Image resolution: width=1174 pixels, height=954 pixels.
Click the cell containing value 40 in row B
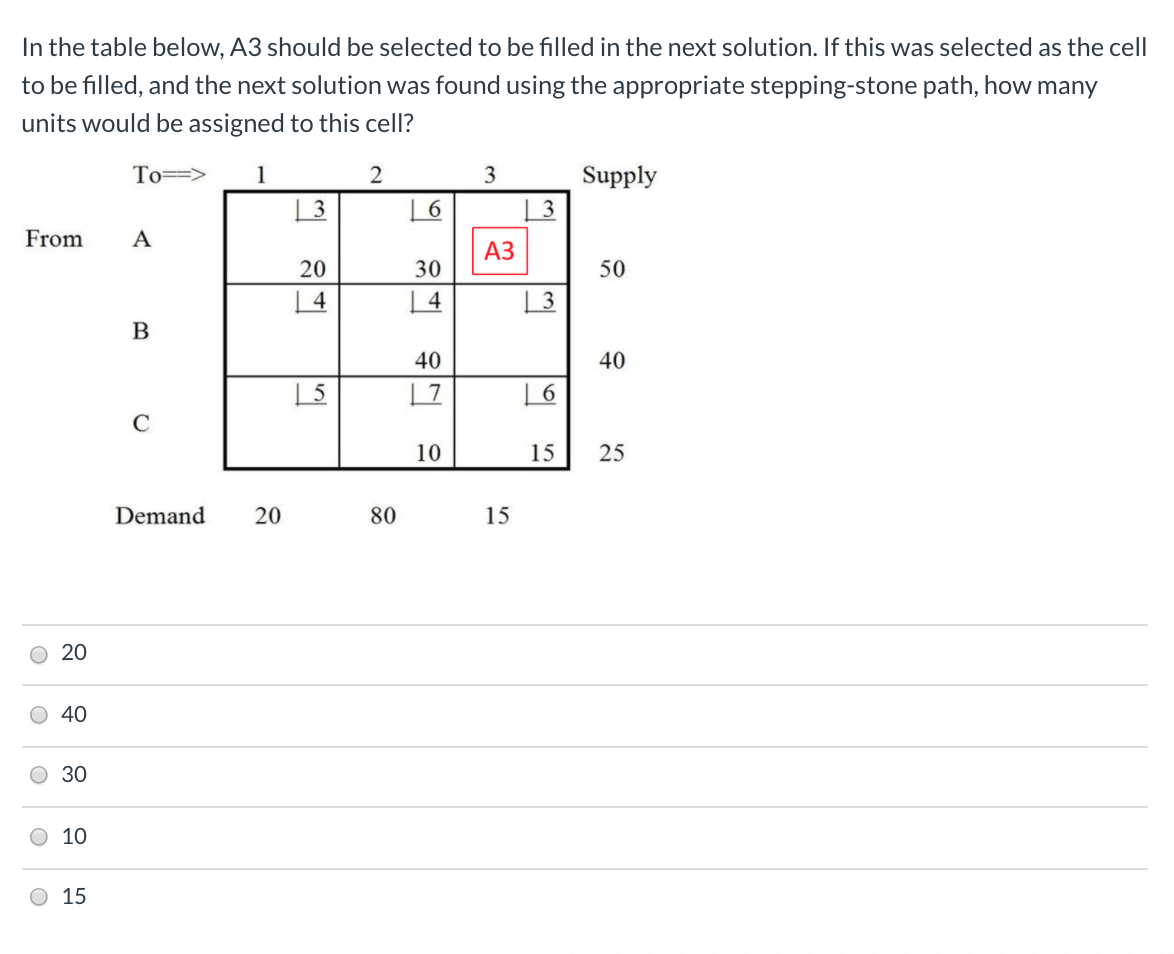(427, 361)
